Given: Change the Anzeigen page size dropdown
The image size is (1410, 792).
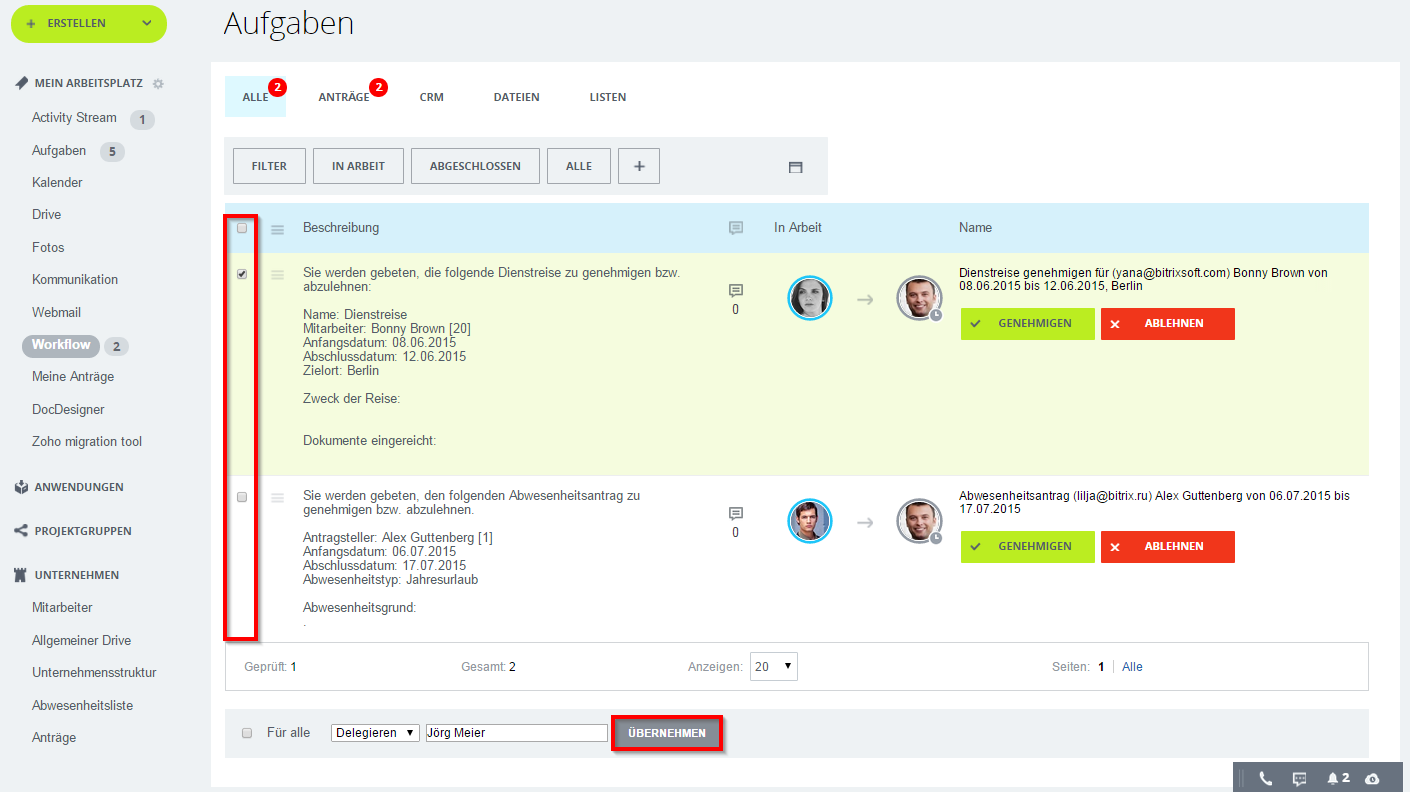Looking at the screenshot, I should pos(773,666).
